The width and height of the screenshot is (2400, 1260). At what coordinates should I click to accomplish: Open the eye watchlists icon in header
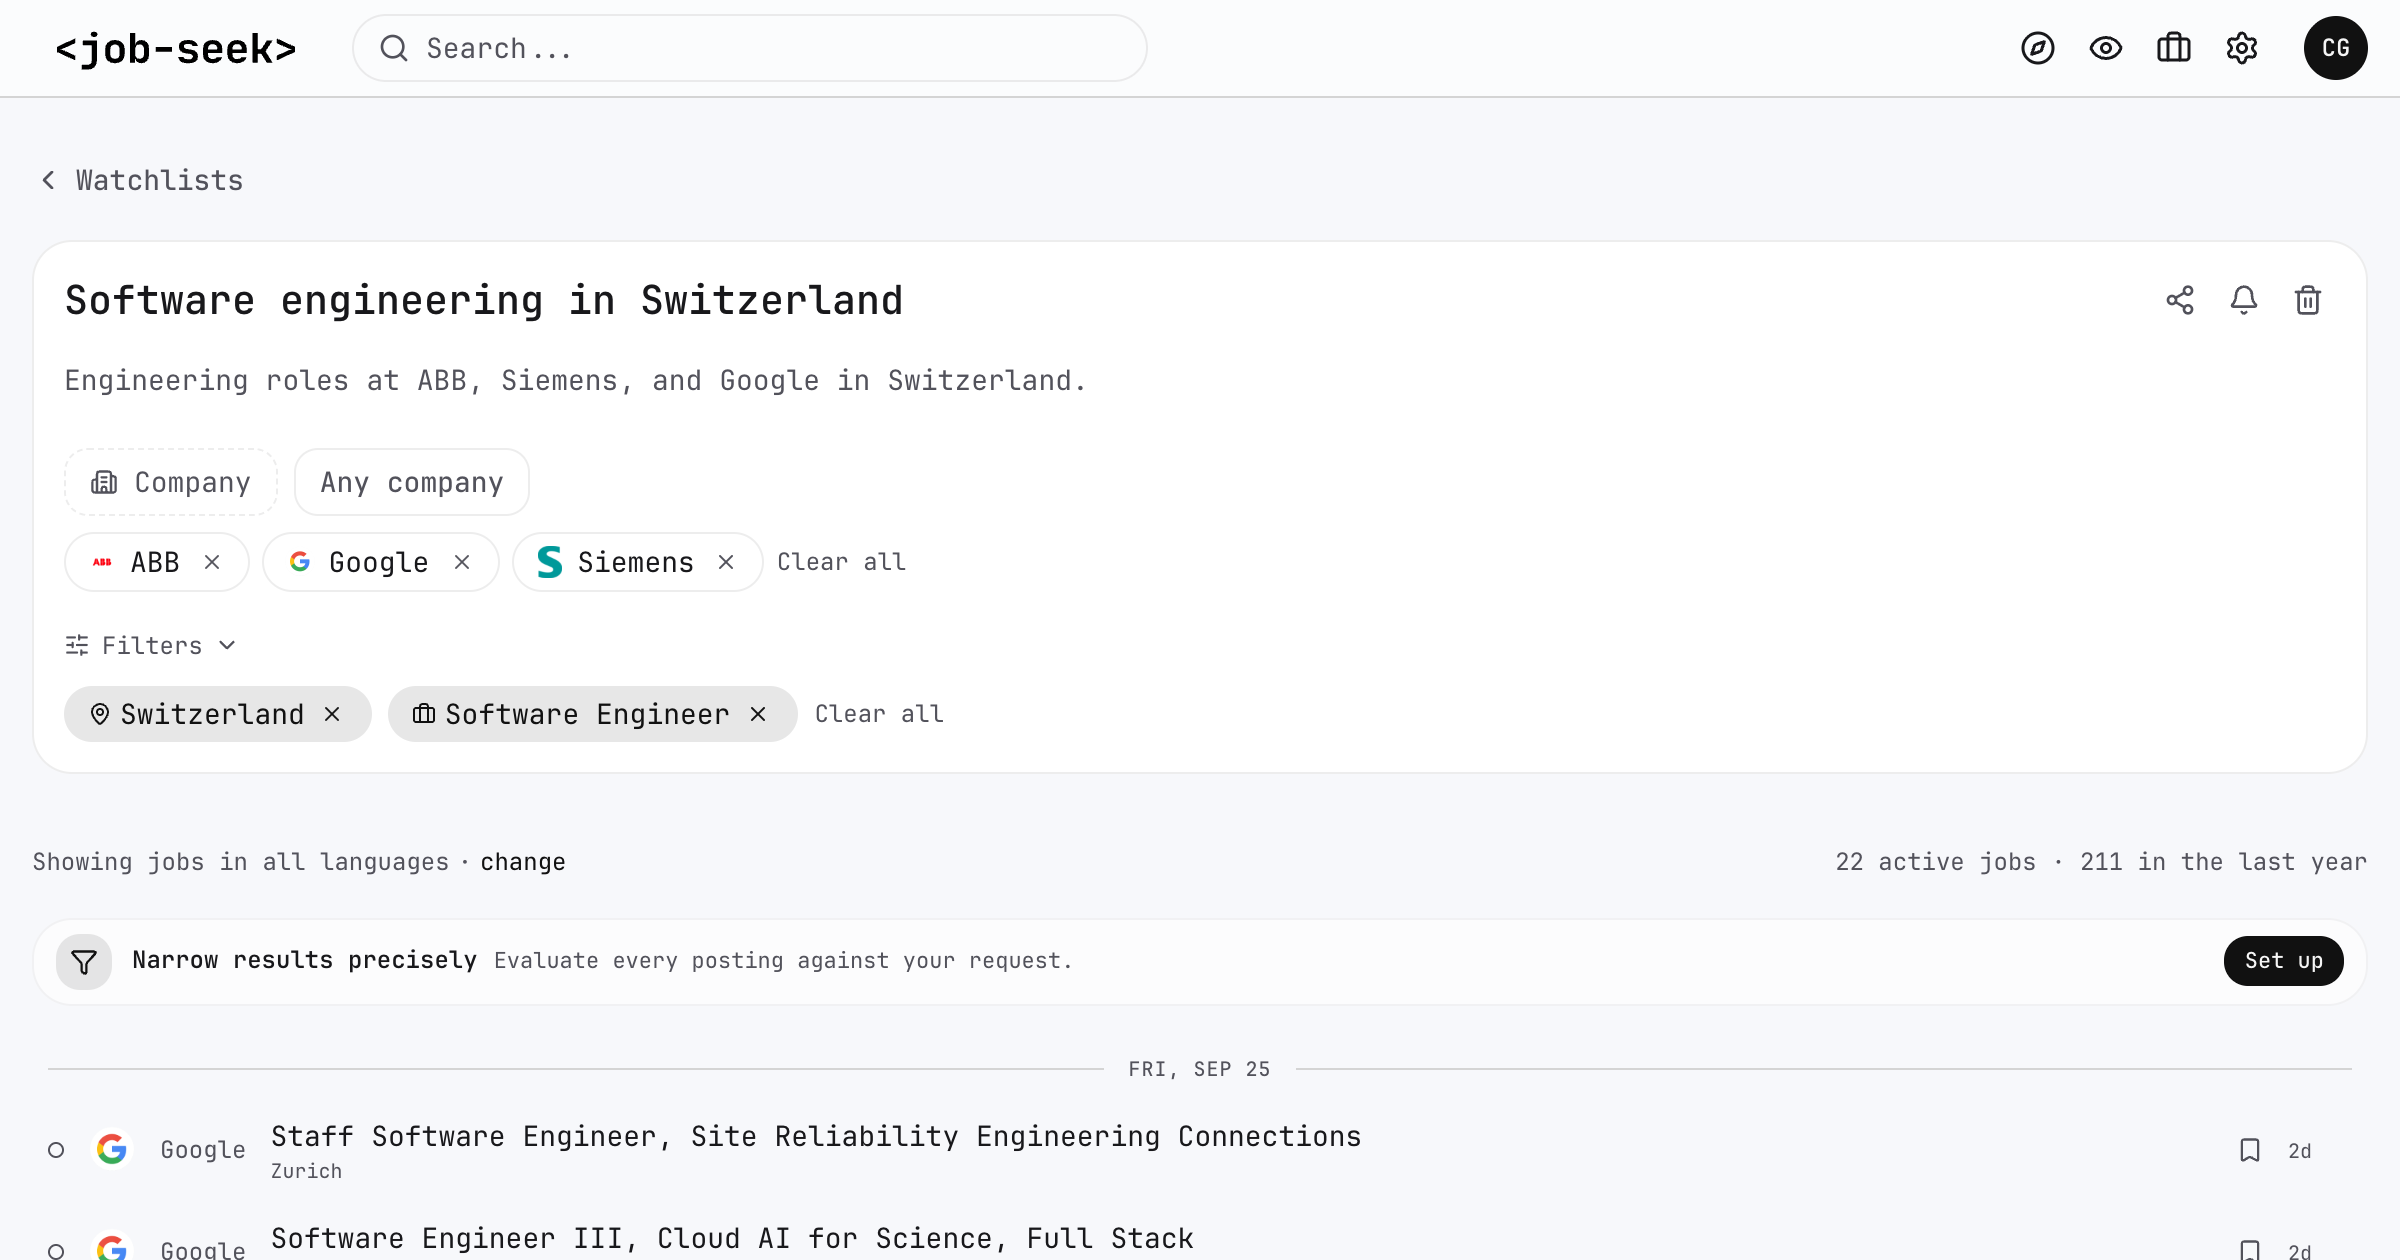[2105, 48]
